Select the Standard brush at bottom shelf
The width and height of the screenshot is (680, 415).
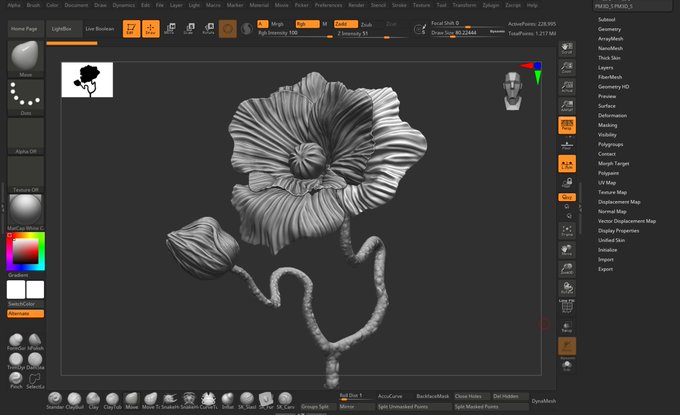pos(55,400)
